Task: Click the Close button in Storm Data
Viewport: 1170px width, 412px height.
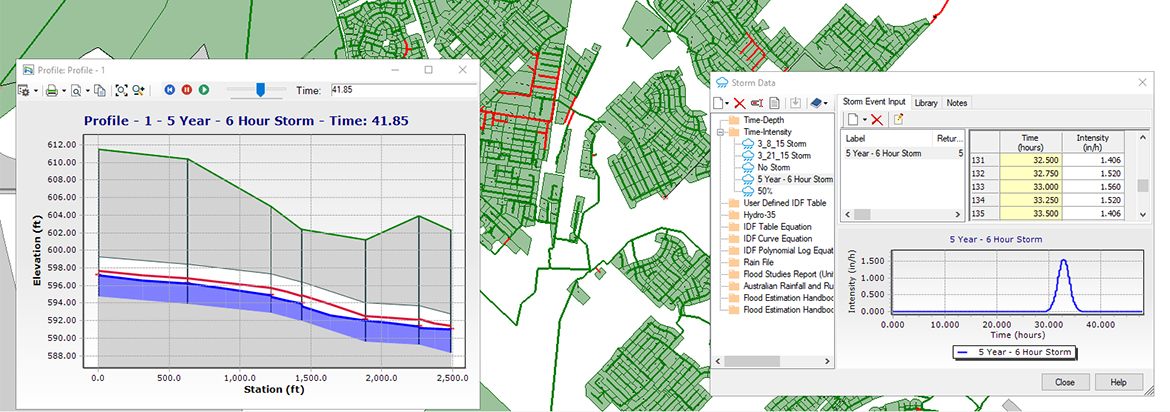Action: click(x=1064, y=382)
